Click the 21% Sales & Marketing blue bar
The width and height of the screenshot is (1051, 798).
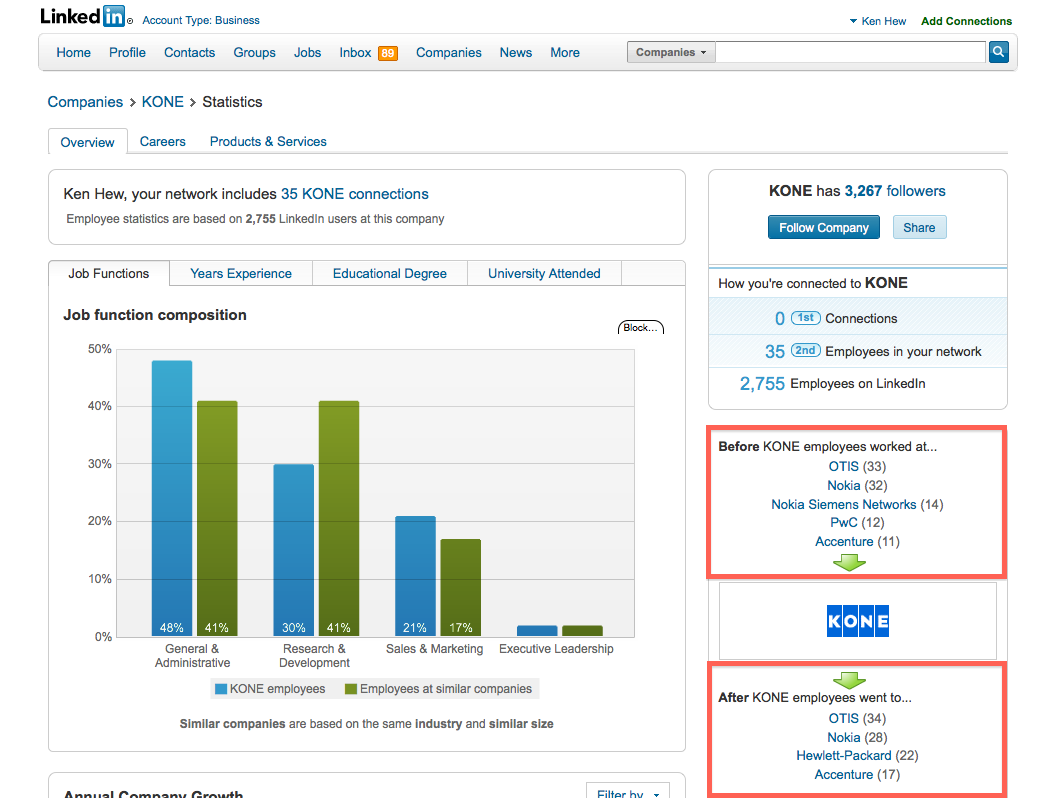(416, 576)
